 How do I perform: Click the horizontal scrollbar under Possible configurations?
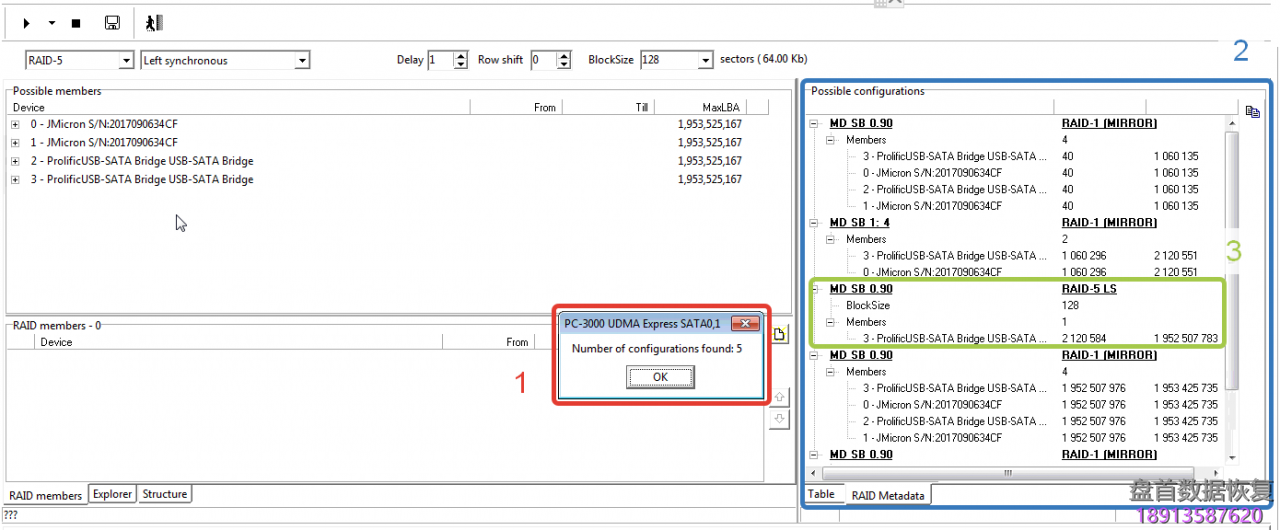pyautogui.click(x=1014, y=472)
